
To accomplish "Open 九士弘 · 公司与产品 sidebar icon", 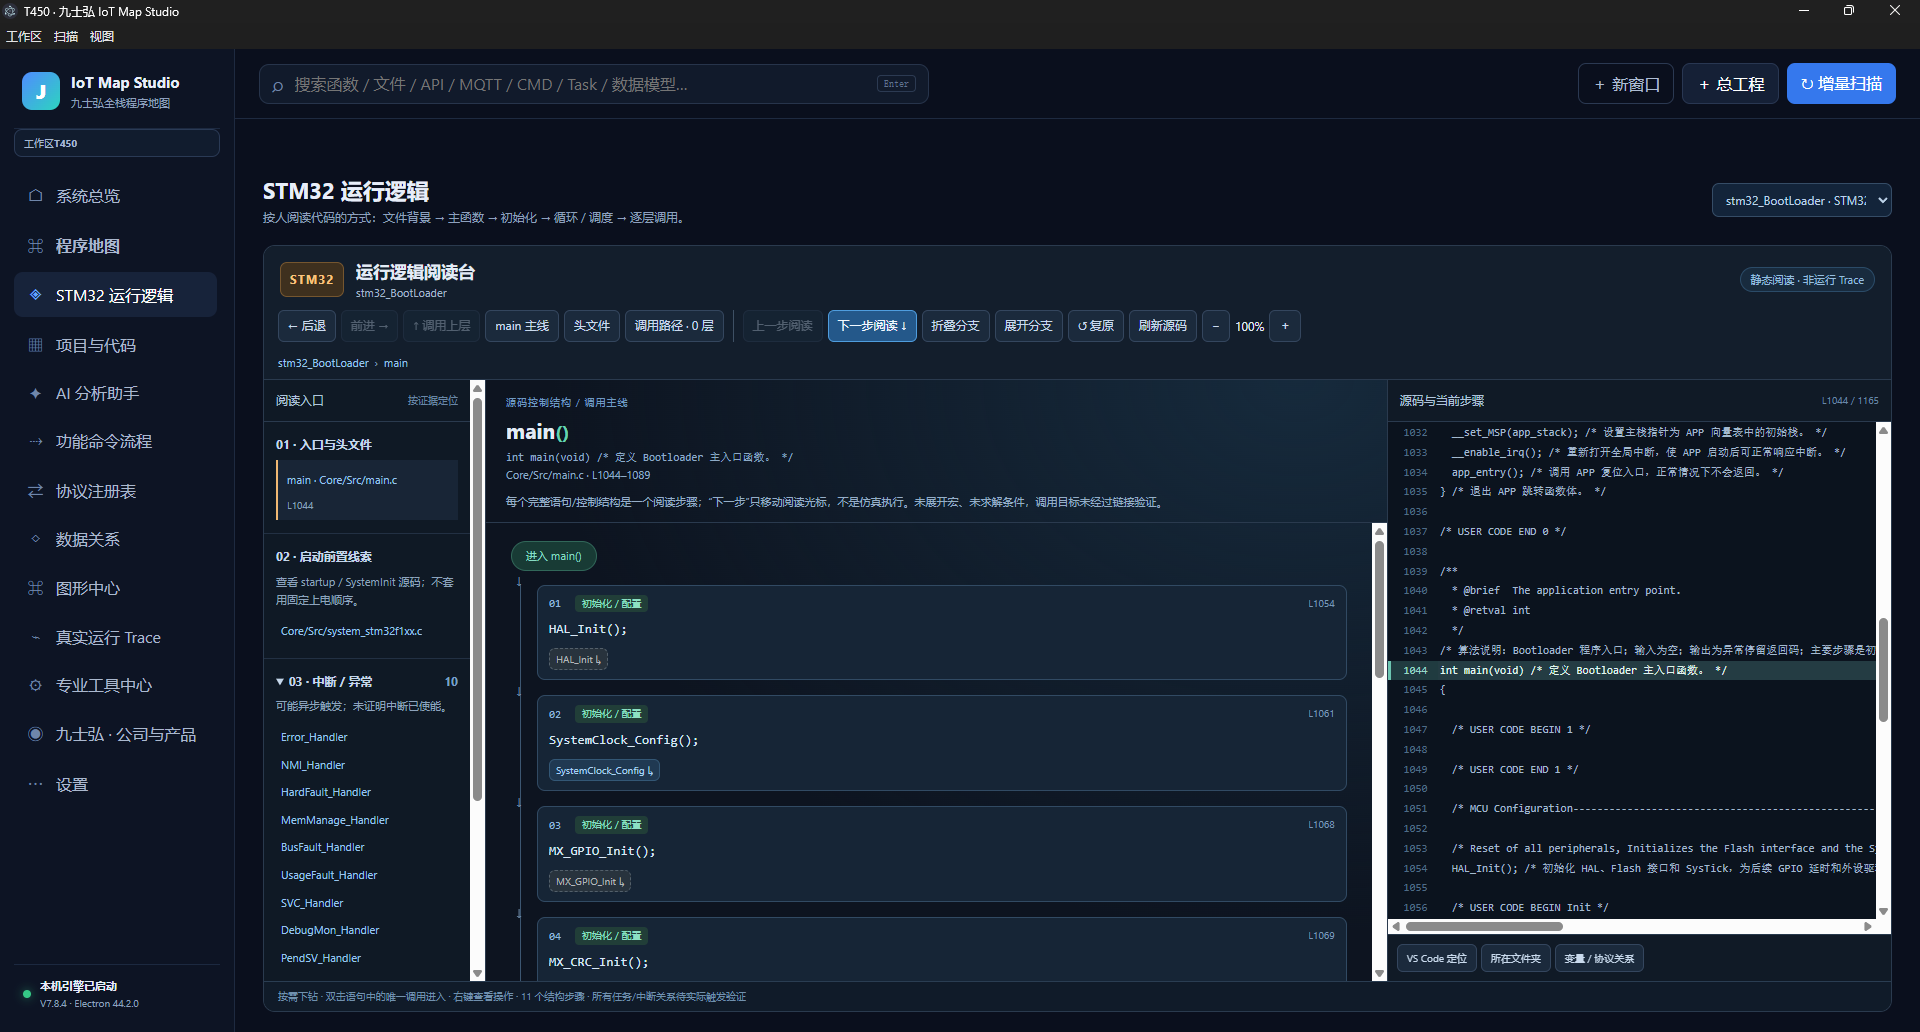I will click(x=36, y=734).
